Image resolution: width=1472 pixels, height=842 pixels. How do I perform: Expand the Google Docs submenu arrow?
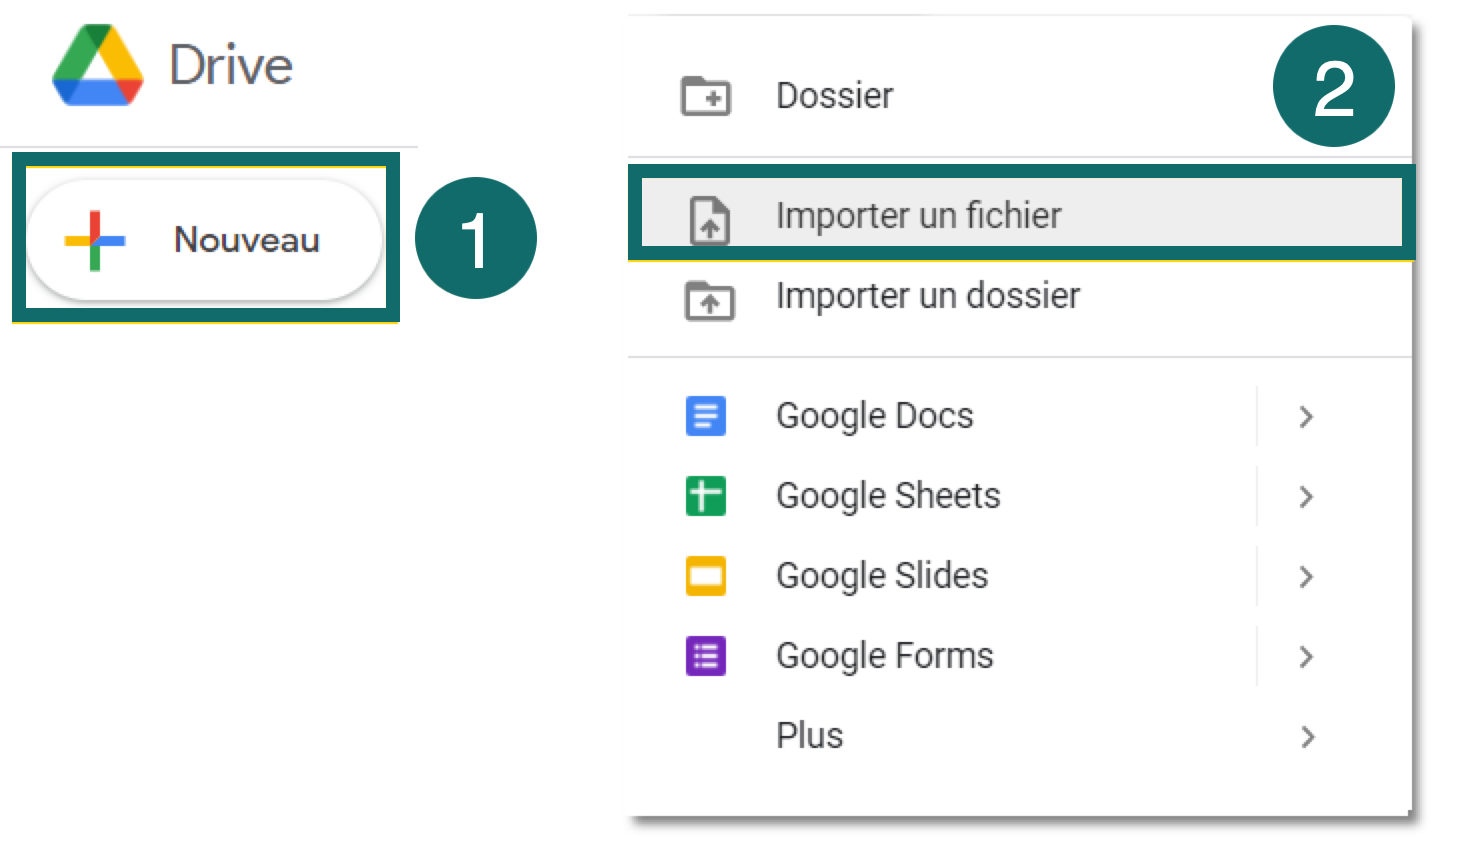[x=1306, y=417]
